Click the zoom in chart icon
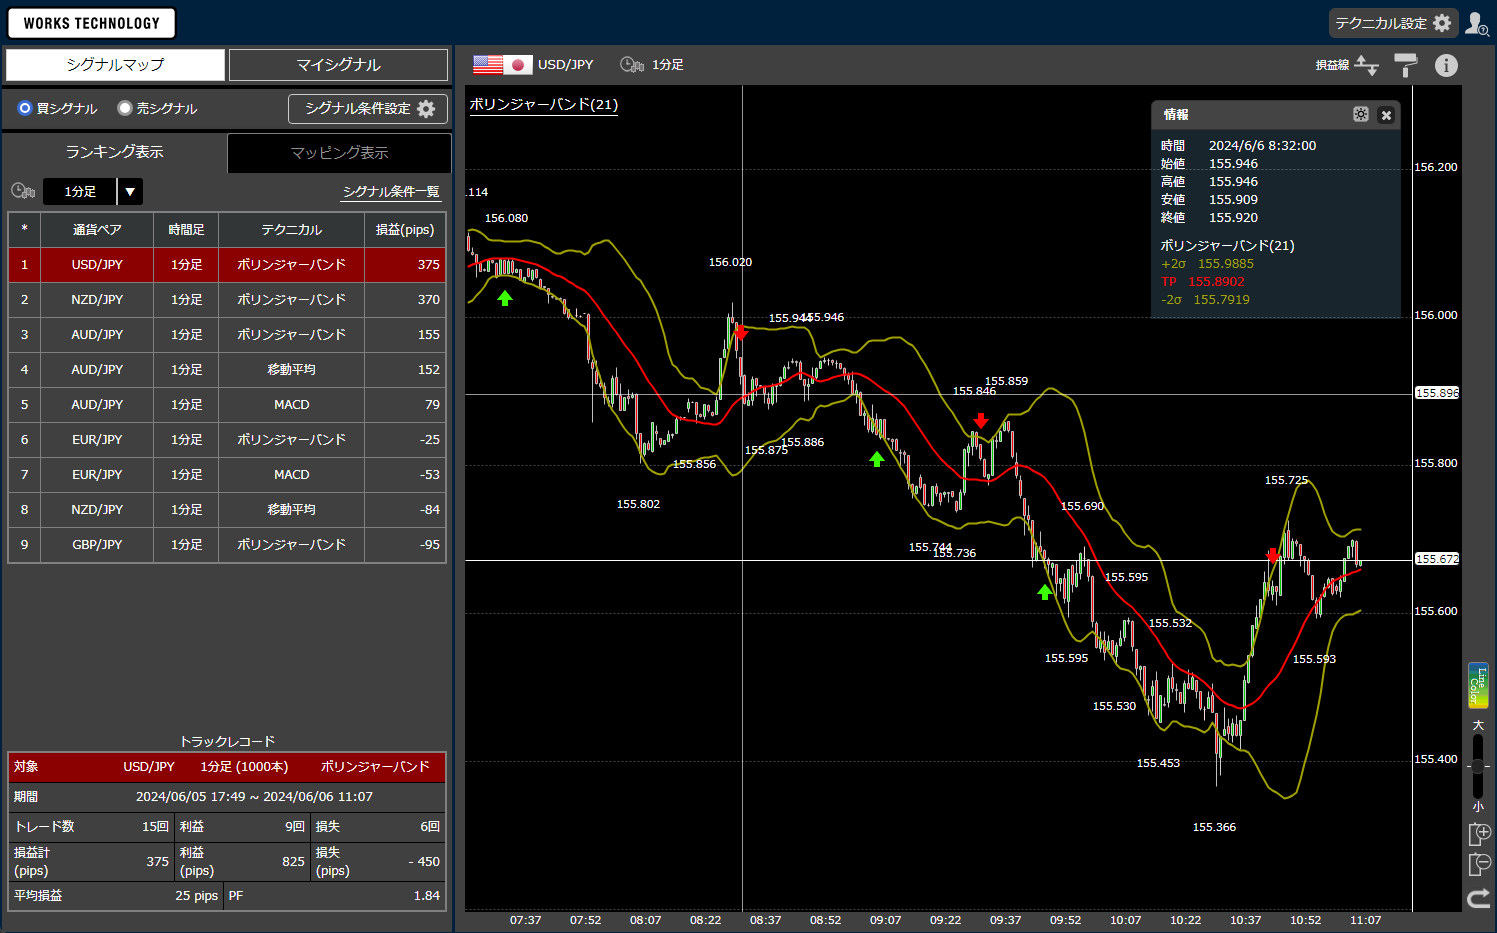Image resolution: width=1497 pixels, height=933 pixels. pyautogui.click(x=1479, y=834)
